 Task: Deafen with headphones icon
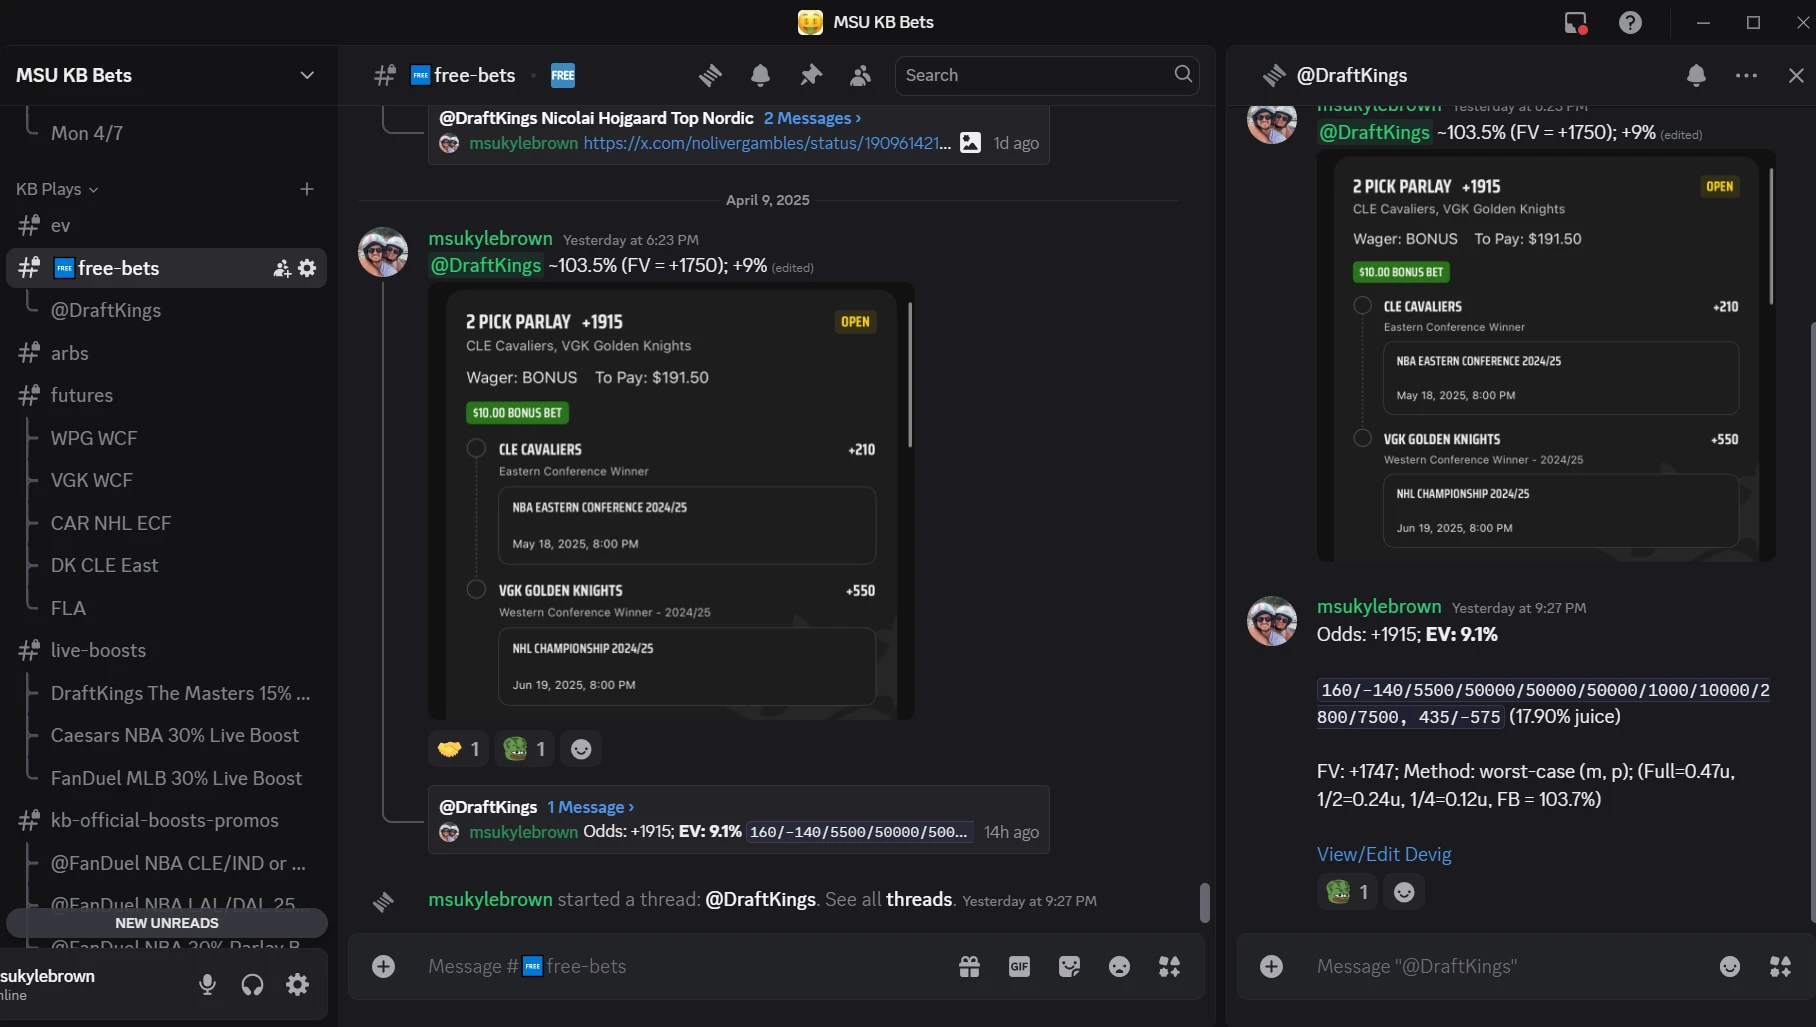(252, 984)
